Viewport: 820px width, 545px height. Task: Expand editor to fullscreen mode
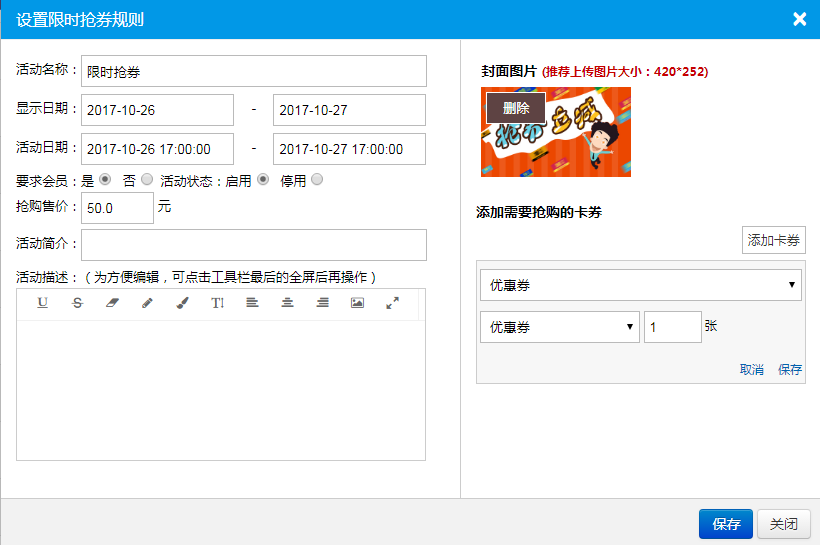[x=392, y=303]
